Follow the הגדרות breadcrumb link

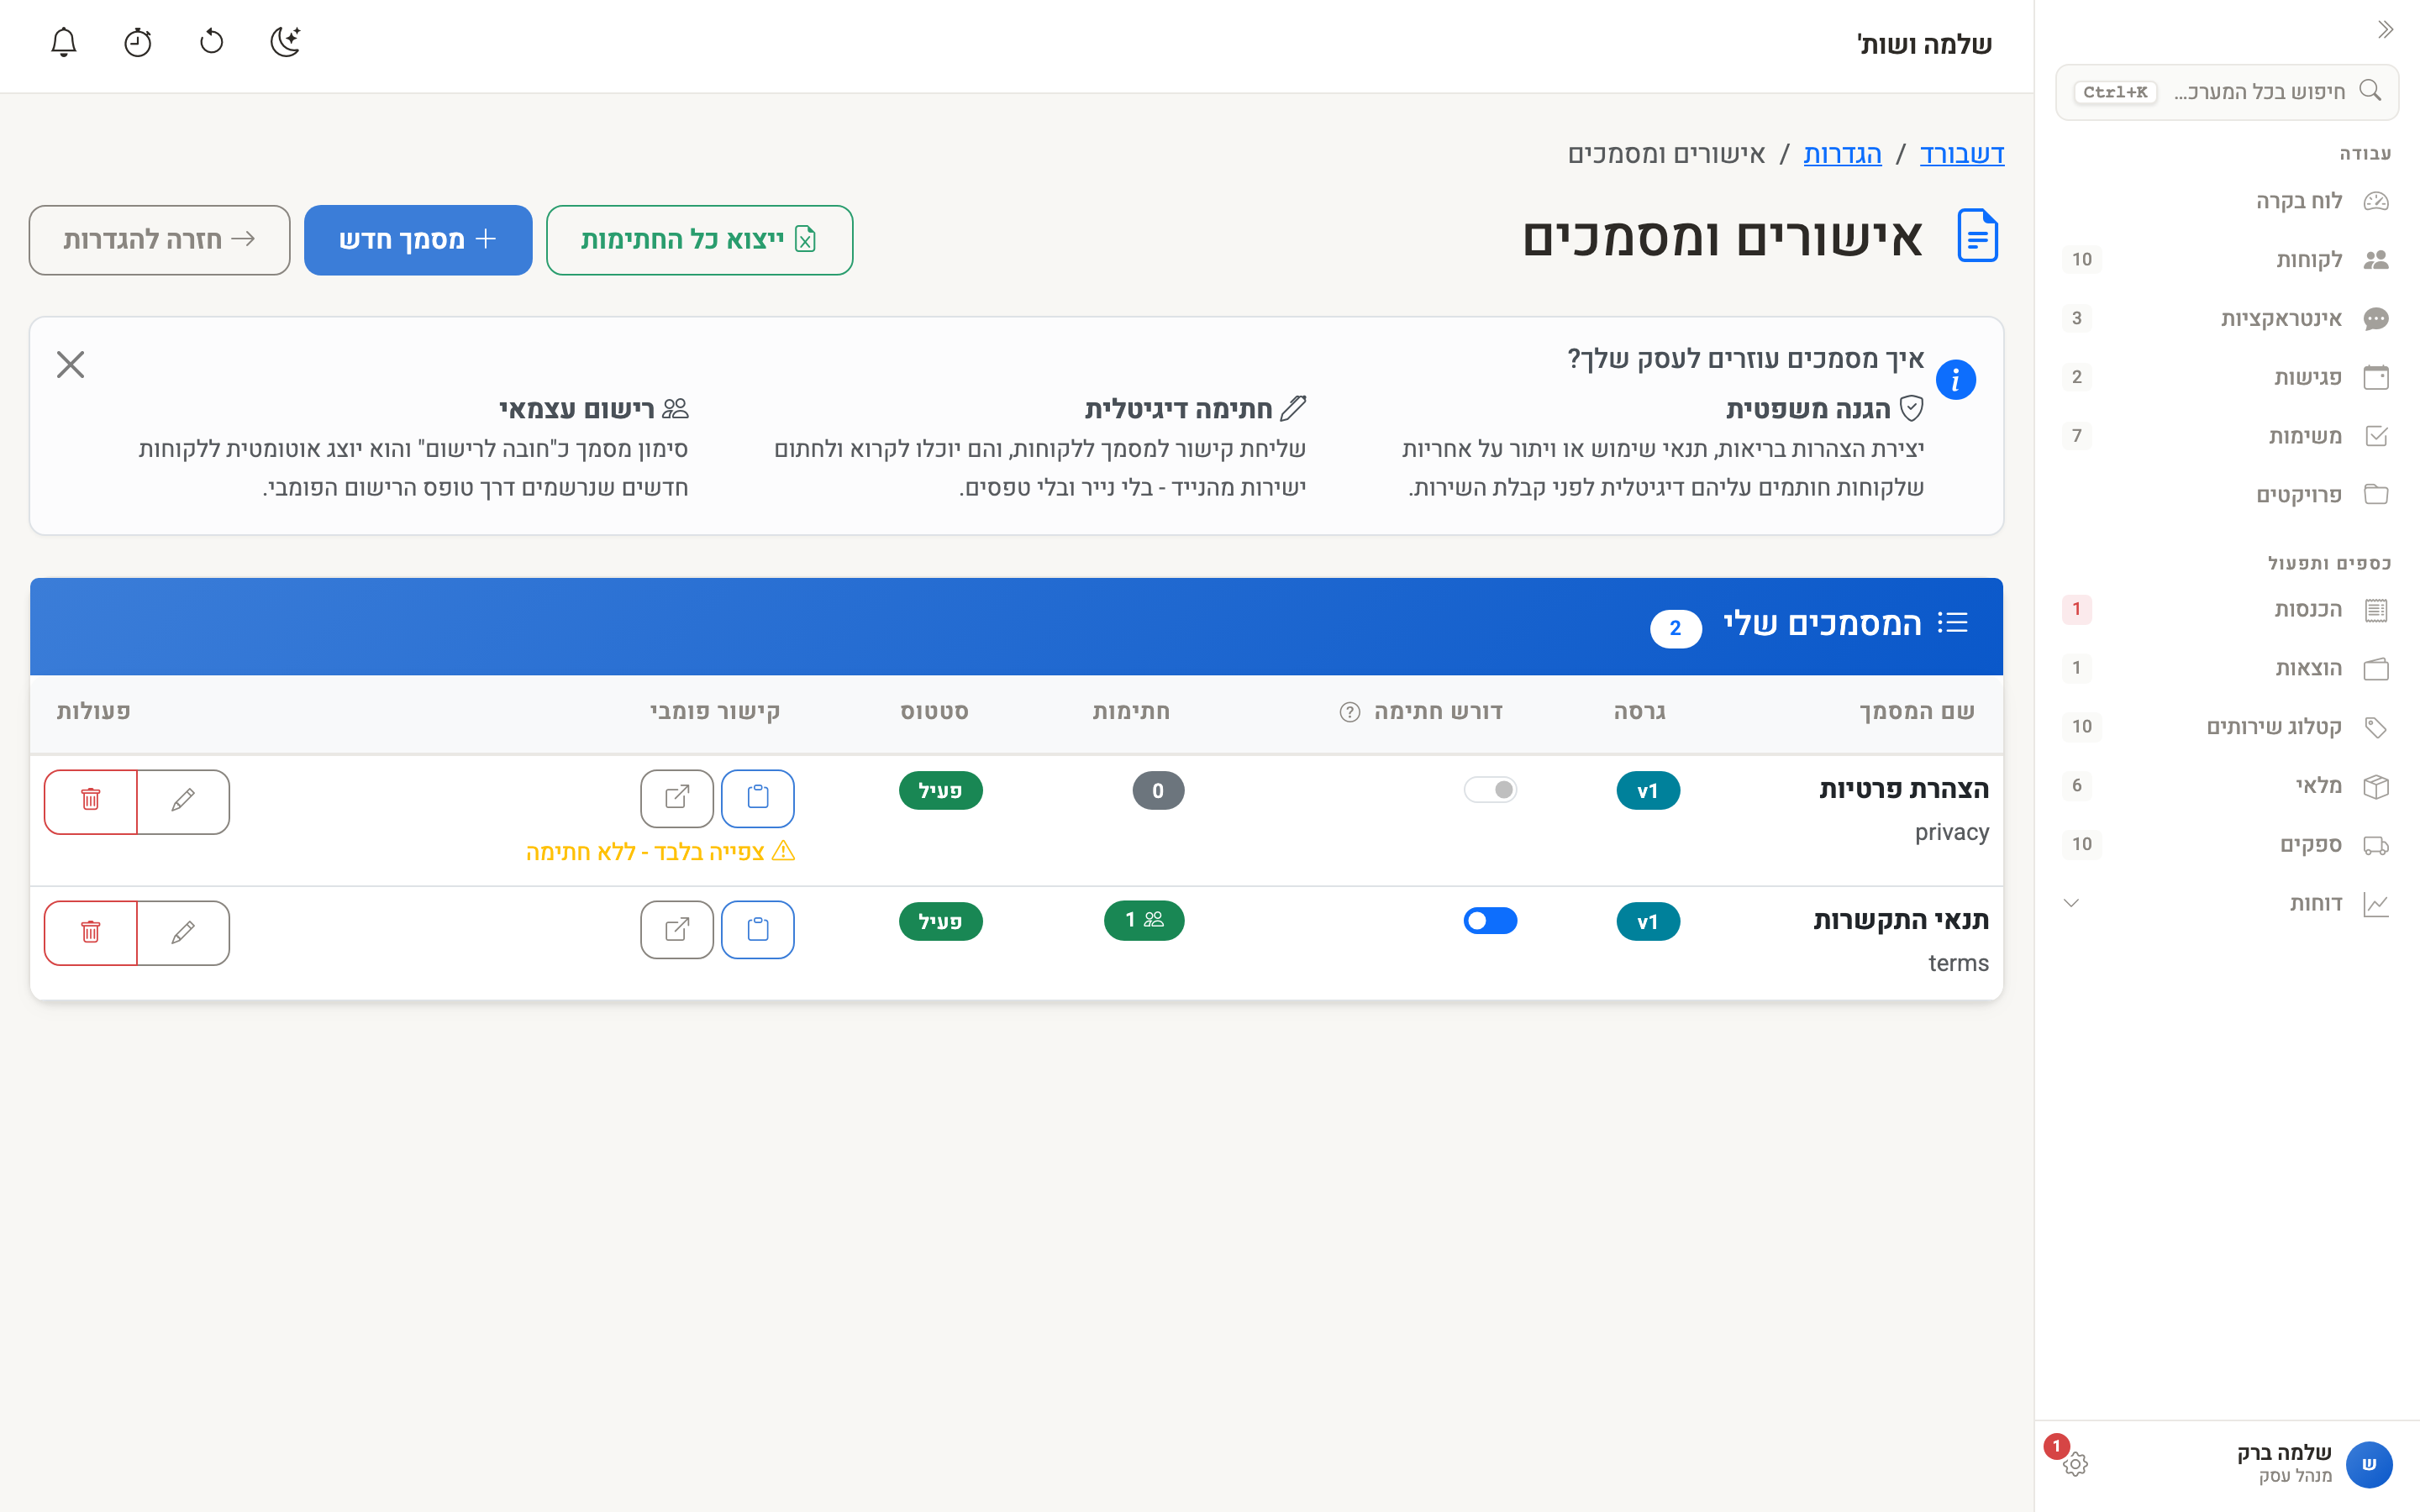[x=1842, y=154]
